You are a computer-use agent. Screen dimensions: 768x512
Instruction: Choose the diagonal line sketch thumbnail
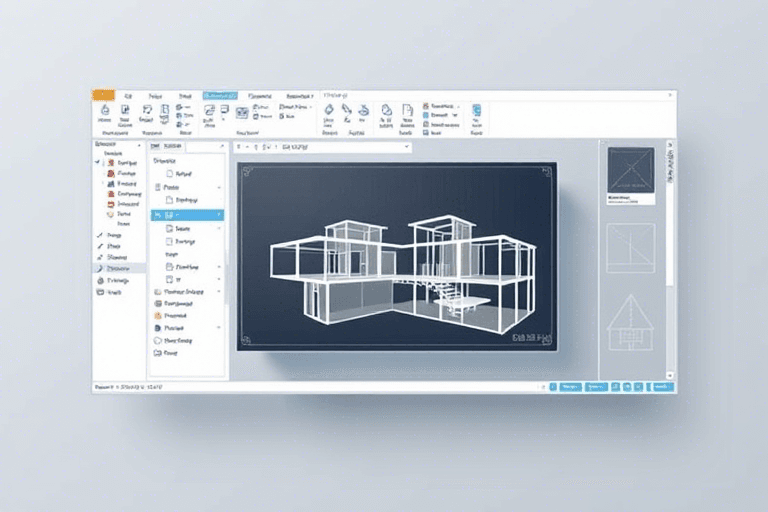pyautogui.click(x=630, y=247)
